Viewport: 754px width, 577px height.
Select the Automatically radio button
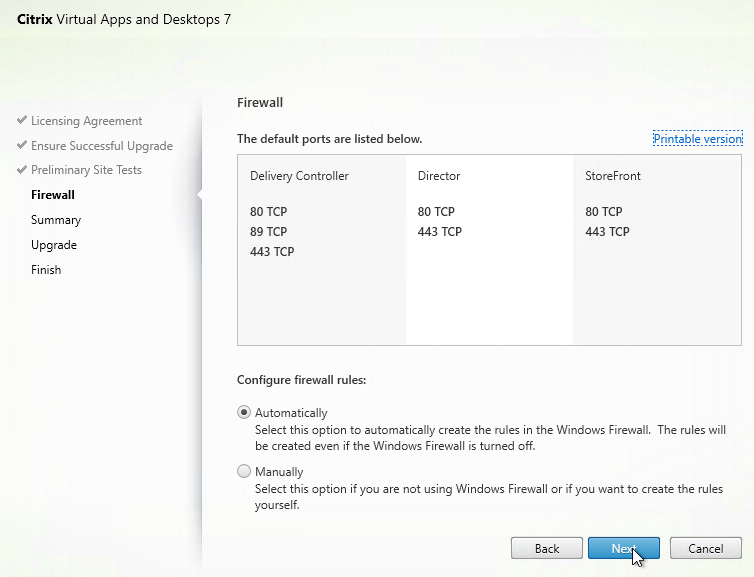[244, 413]
